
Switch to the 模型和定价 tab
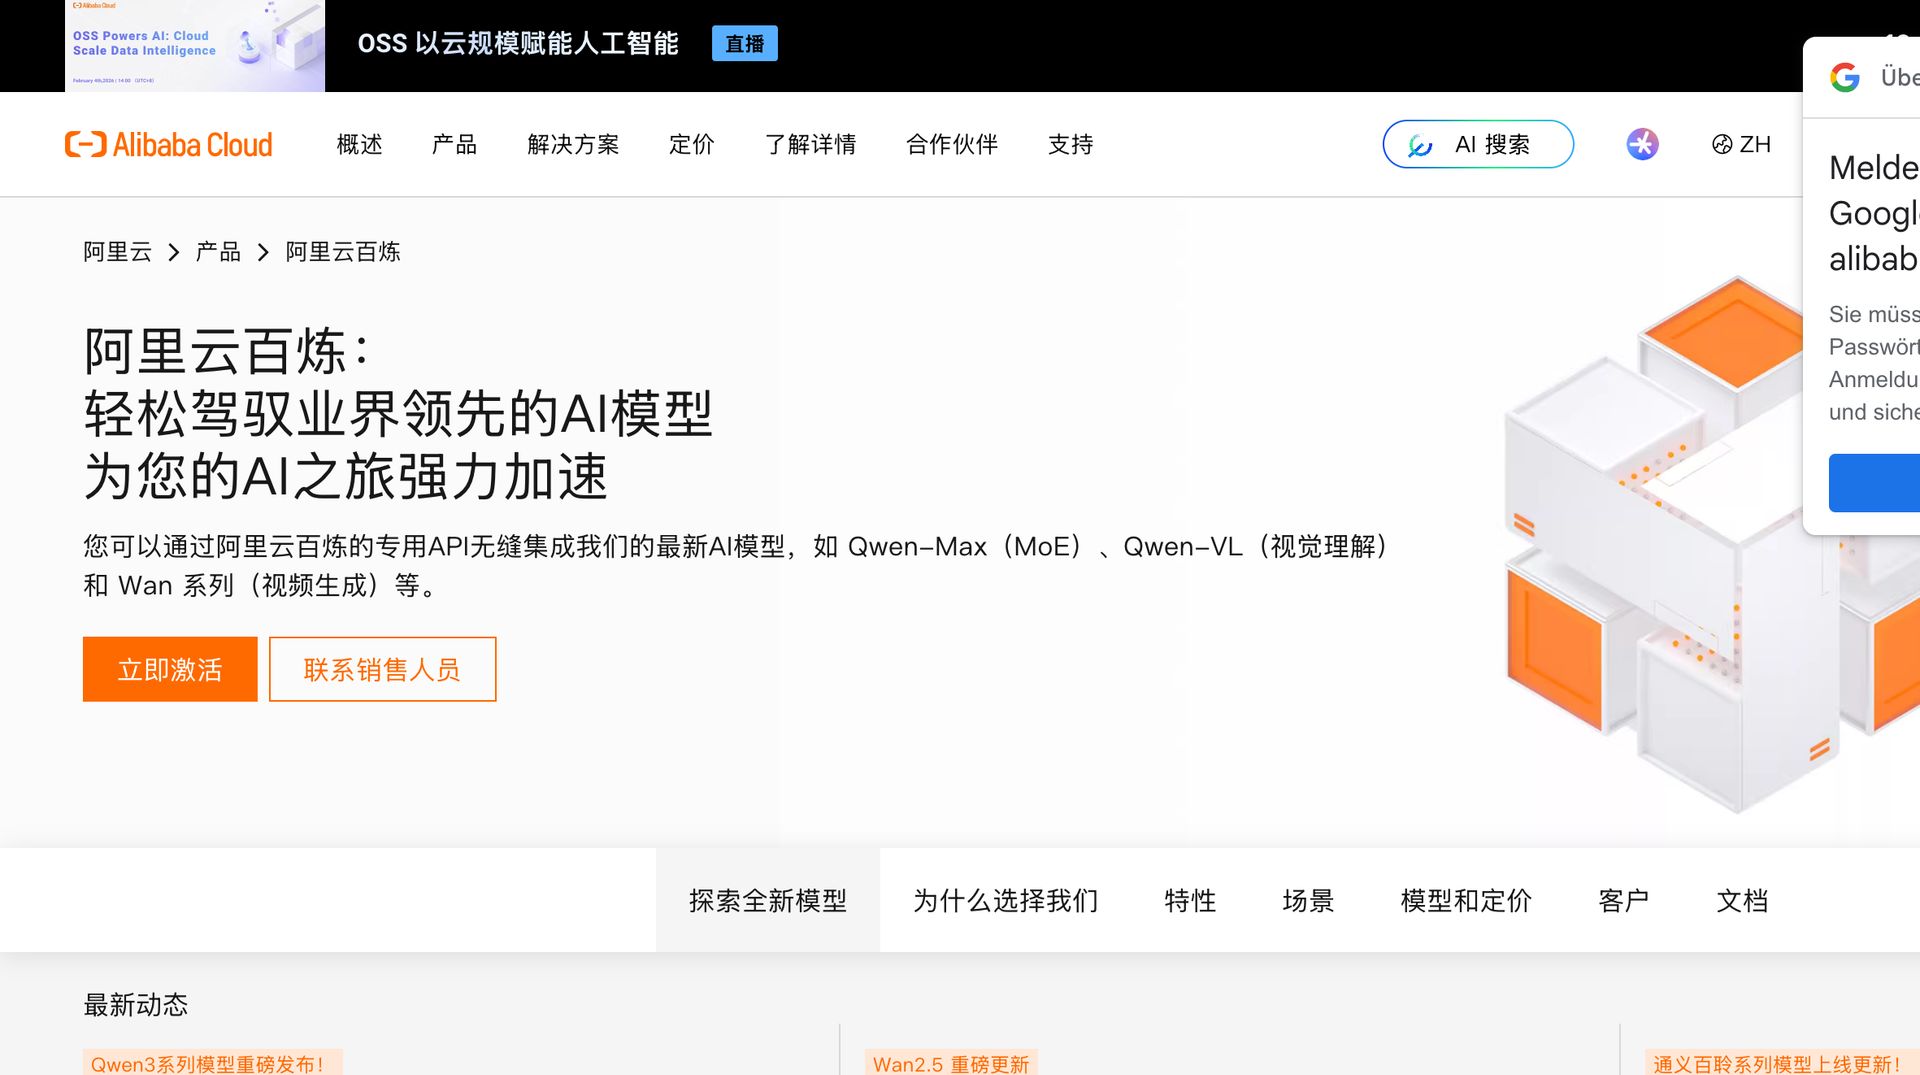pyautogui.click(x=1465, y=901)
